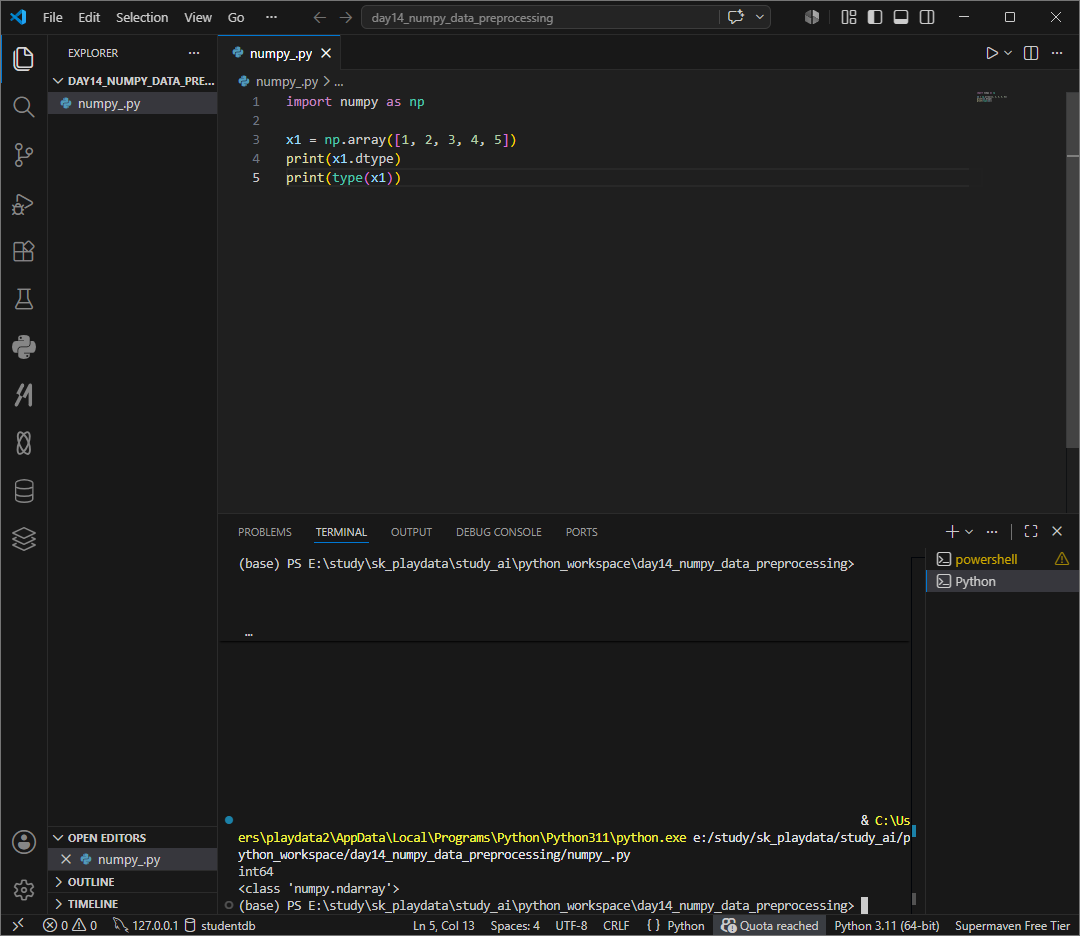Switch to the PORTS tab
The width and height of the screenshot is (1080, 936).
coord(581,532)
